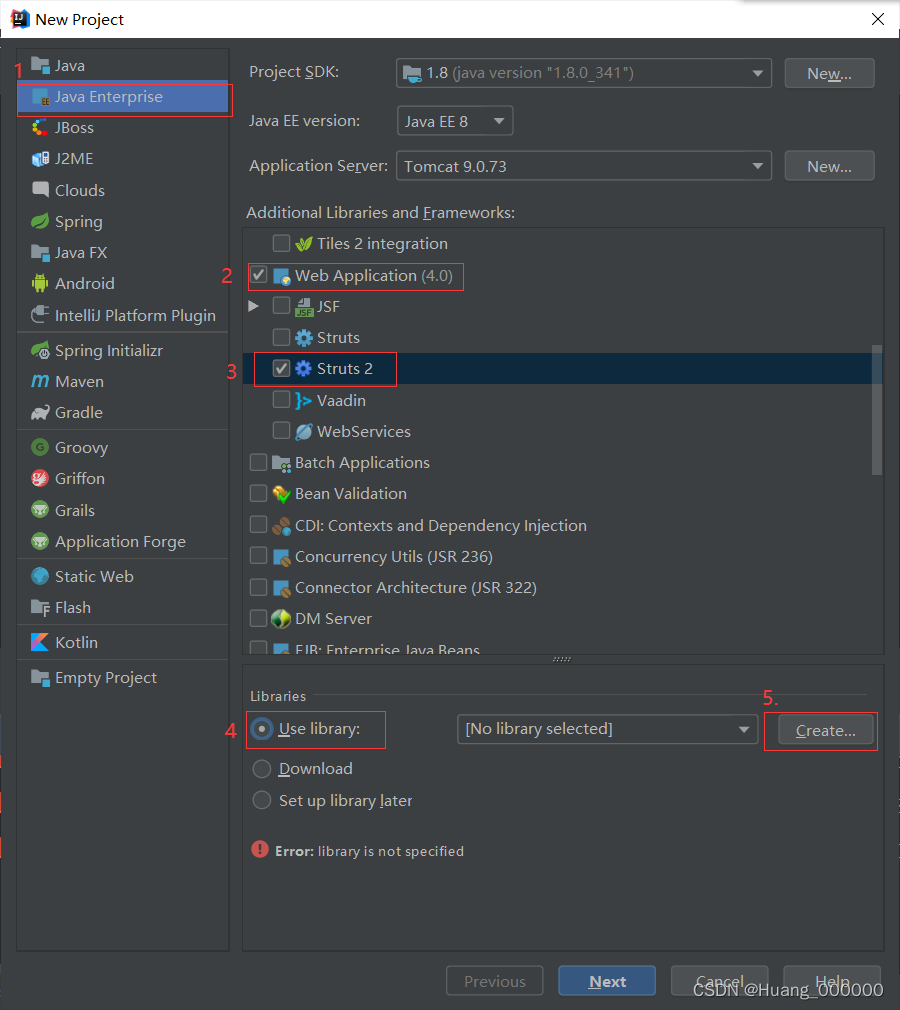Select the Java project type icon

tap(40, 66)
